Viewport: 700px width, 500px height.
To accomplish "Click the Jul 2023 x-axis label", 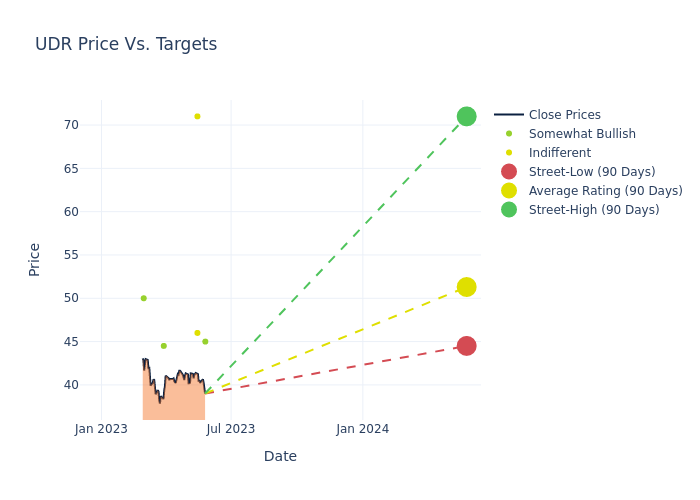I will (231, 429).
